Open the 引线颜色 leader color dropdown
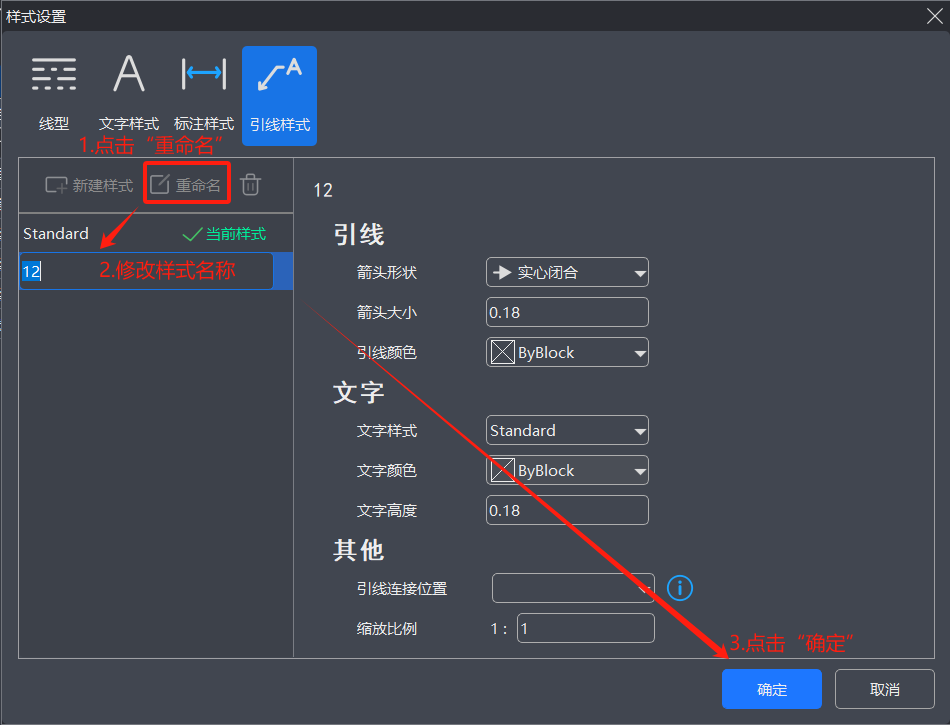This screenshot has width=950, height=725. coord(567,352)
